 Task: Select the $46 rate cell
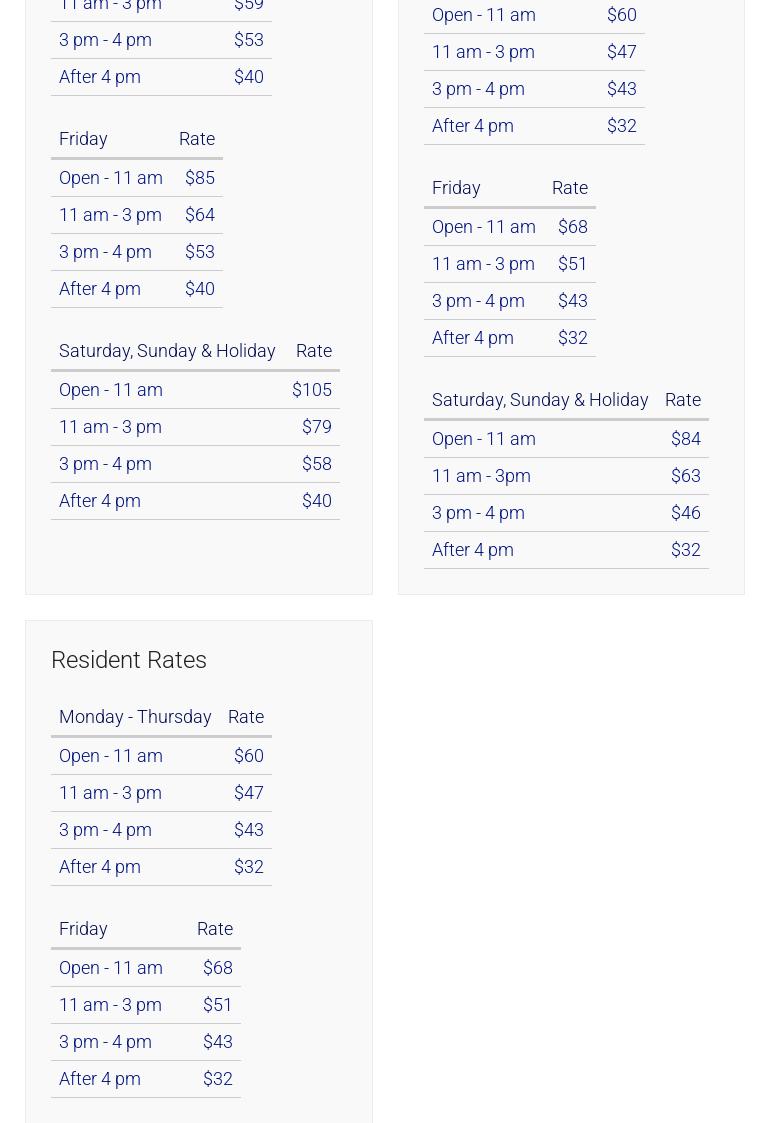[x=685, y=513]
